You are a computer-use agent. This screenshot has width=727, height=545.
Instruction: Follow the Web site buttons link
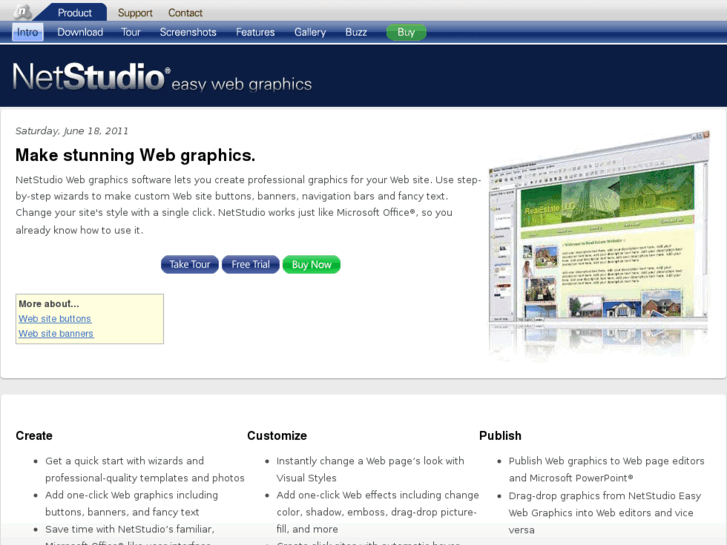(x=55, y=319)
